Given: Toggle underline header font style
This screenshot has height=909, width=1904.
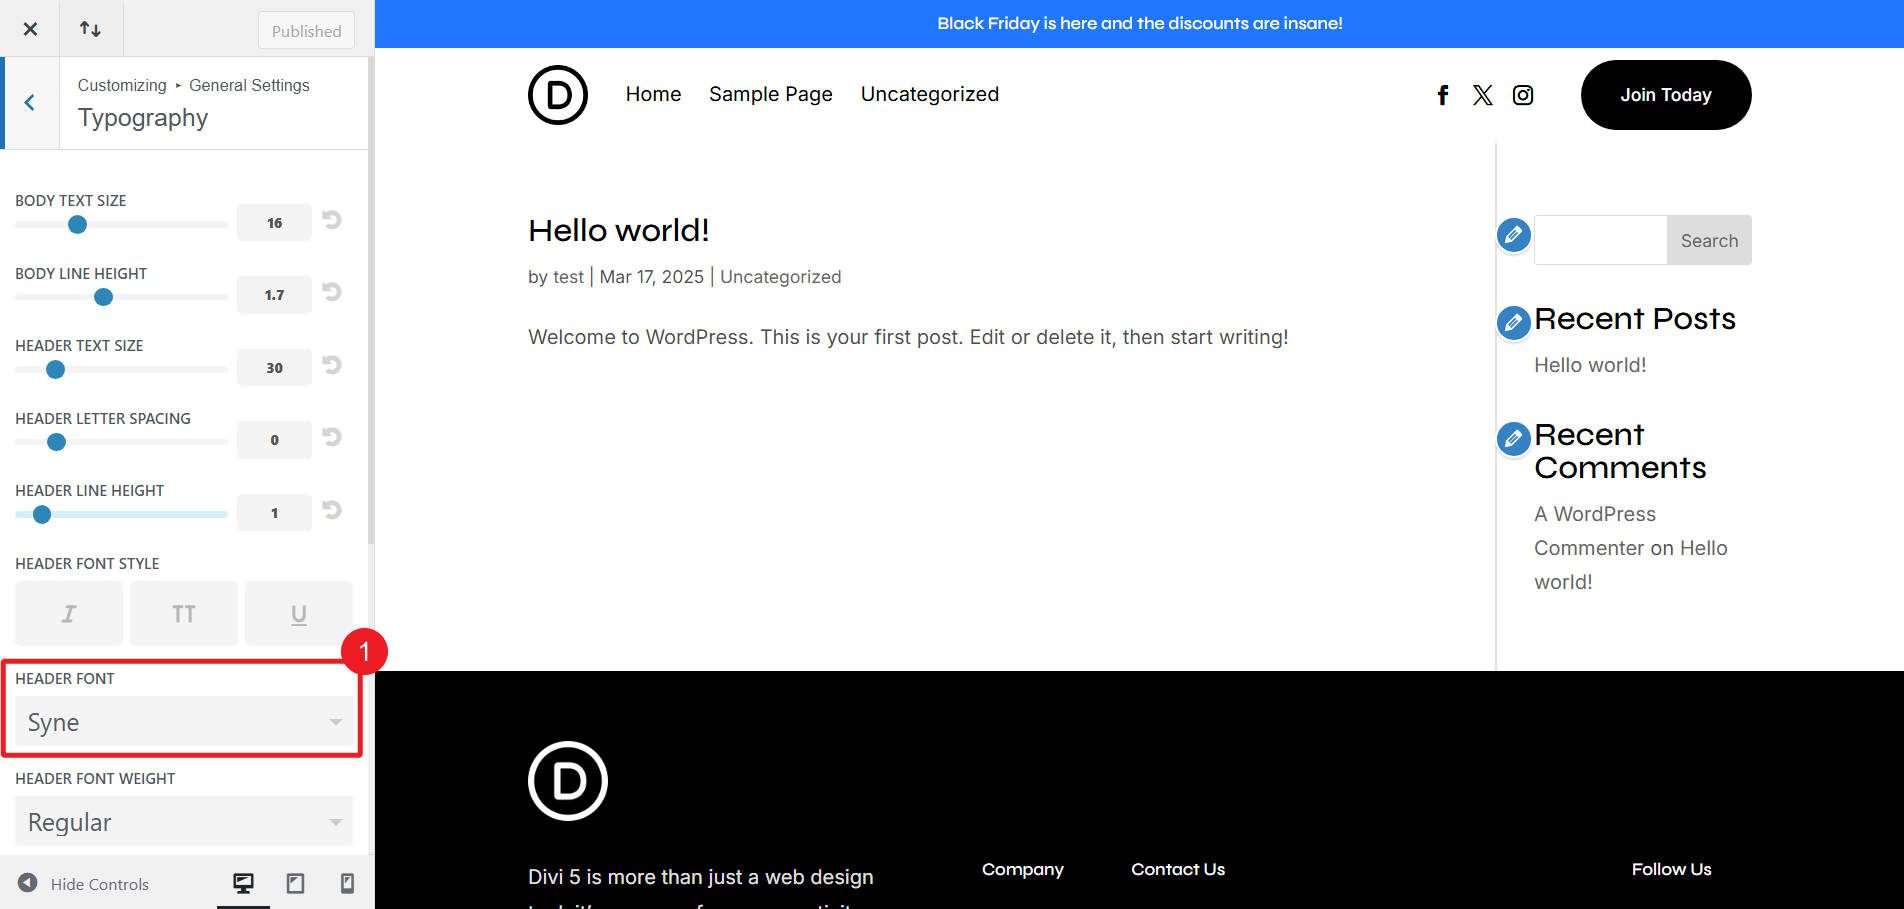Looking at the screenshot, I should click(x=298, y=613).
